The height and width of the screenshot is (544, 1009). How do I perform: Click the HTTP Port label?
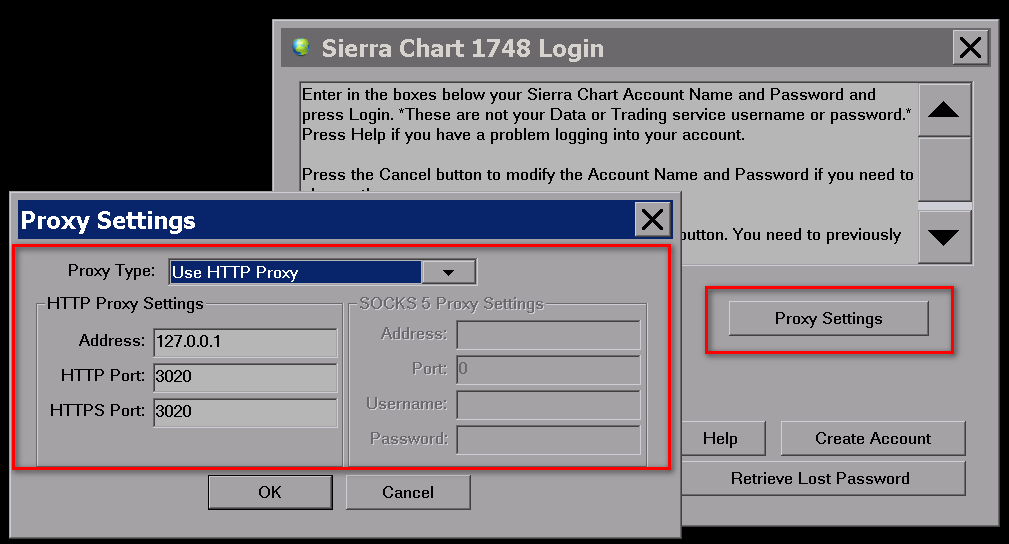point(103,376)
